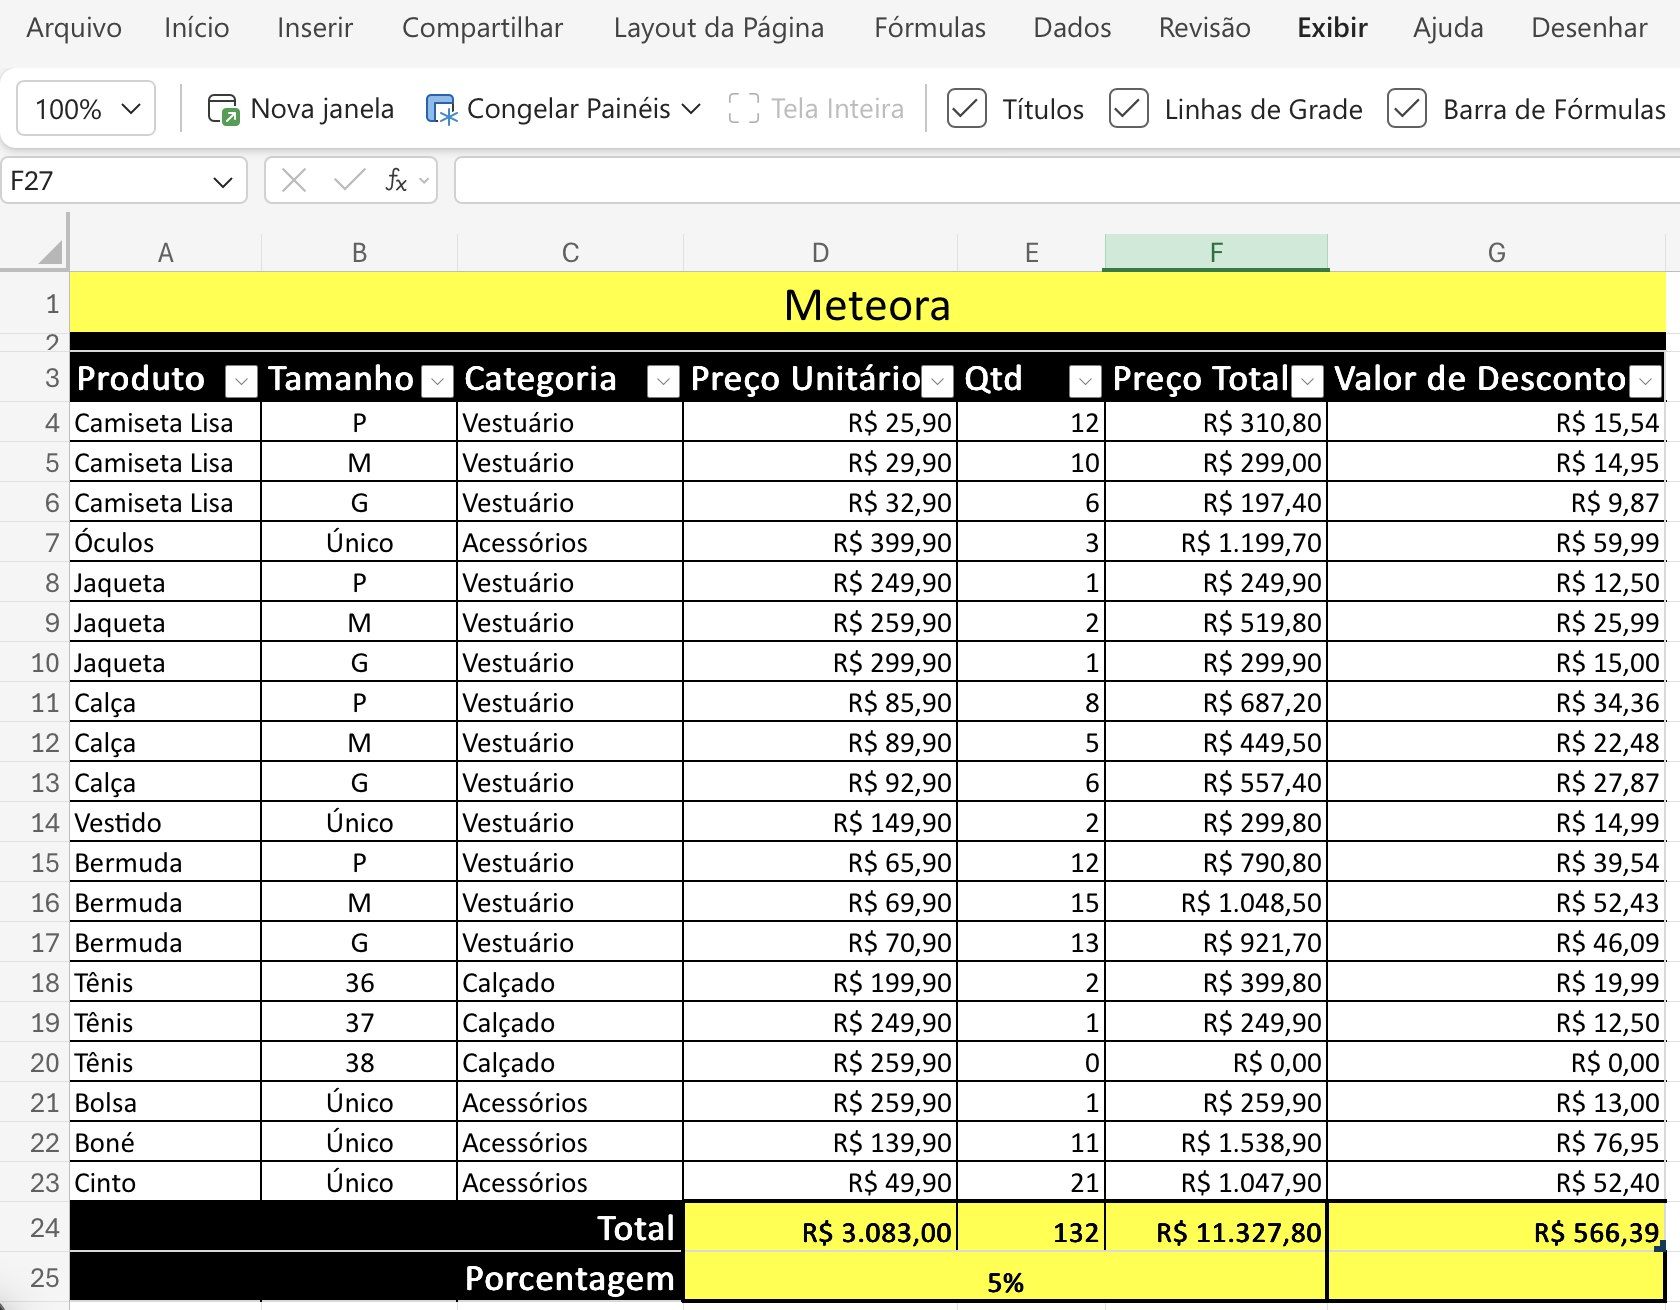This screenshot has width=1680, height=1310.
Task: Click the R$ 3.083,00 total cell
Action: pyautogui.click(x=820, y=1228)
